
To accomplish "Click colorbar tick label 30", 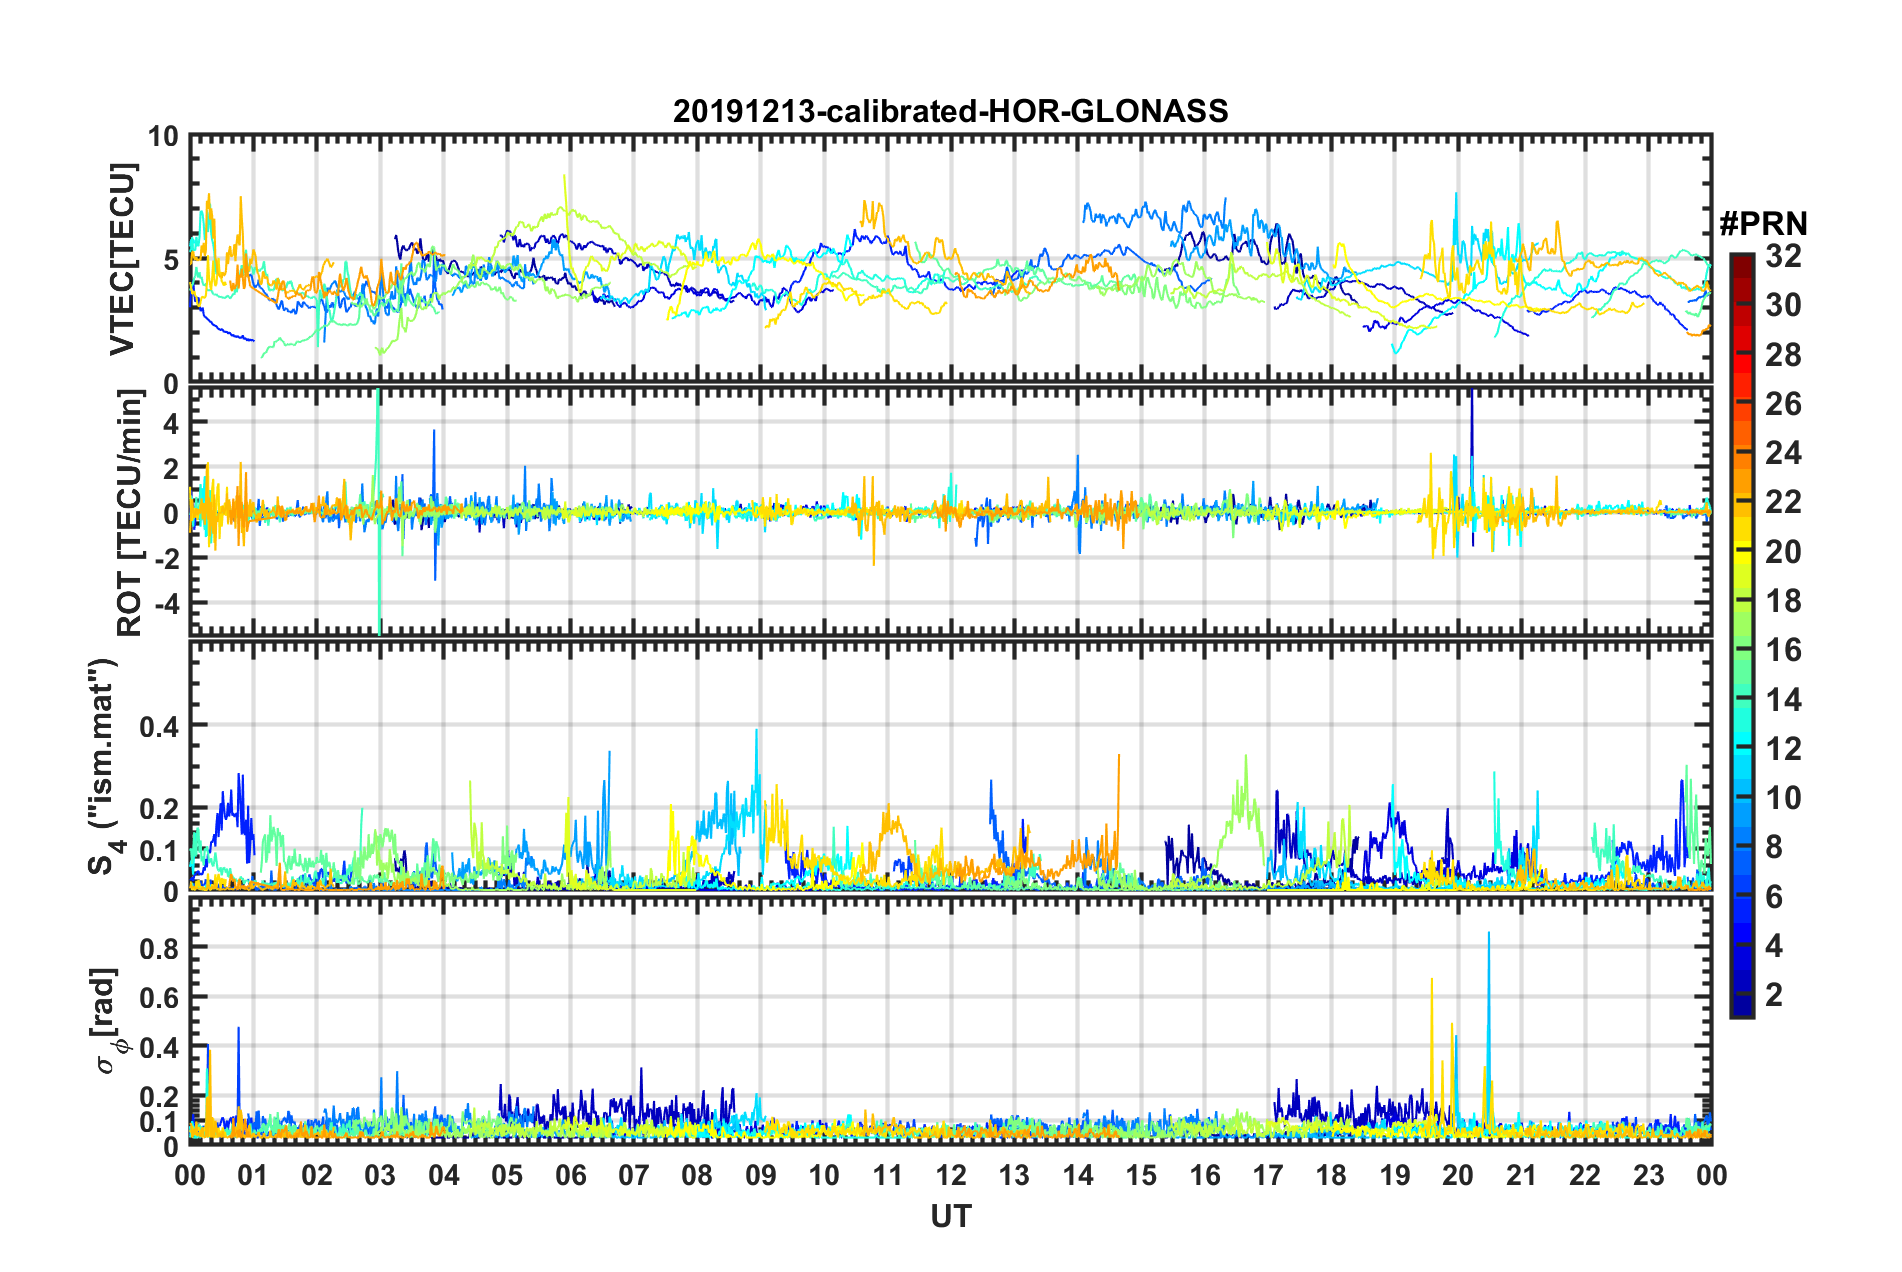I will [x=1783, y=305].
